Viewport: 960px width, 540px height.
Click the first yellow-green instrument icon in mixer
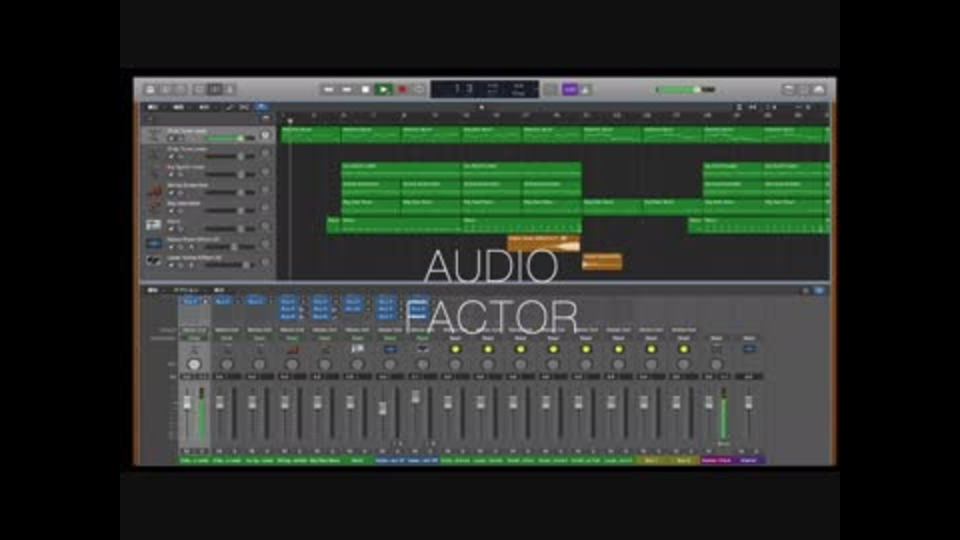[455, 350]
